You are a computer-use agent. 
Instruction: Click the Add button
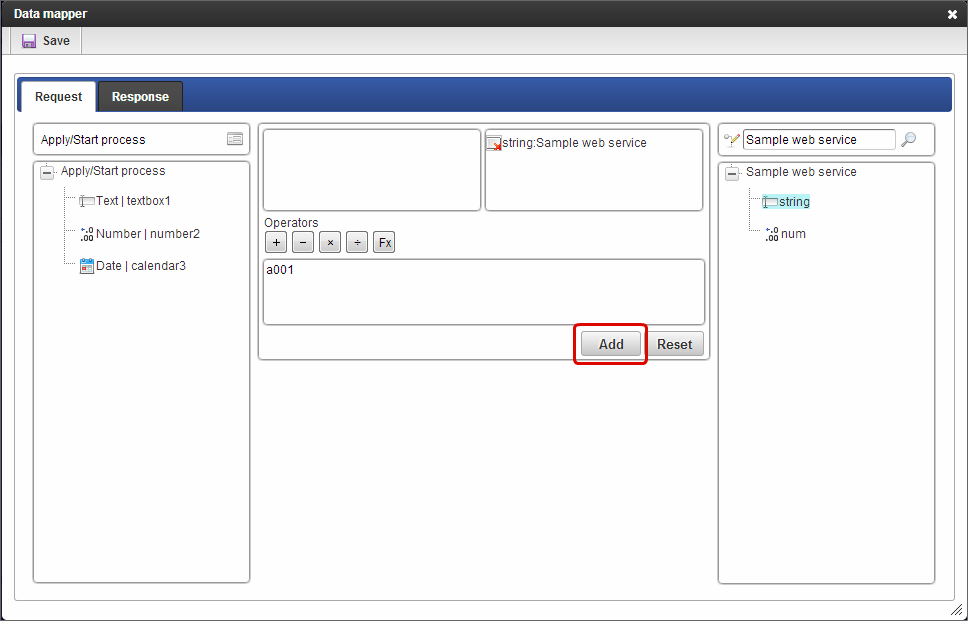611,344
